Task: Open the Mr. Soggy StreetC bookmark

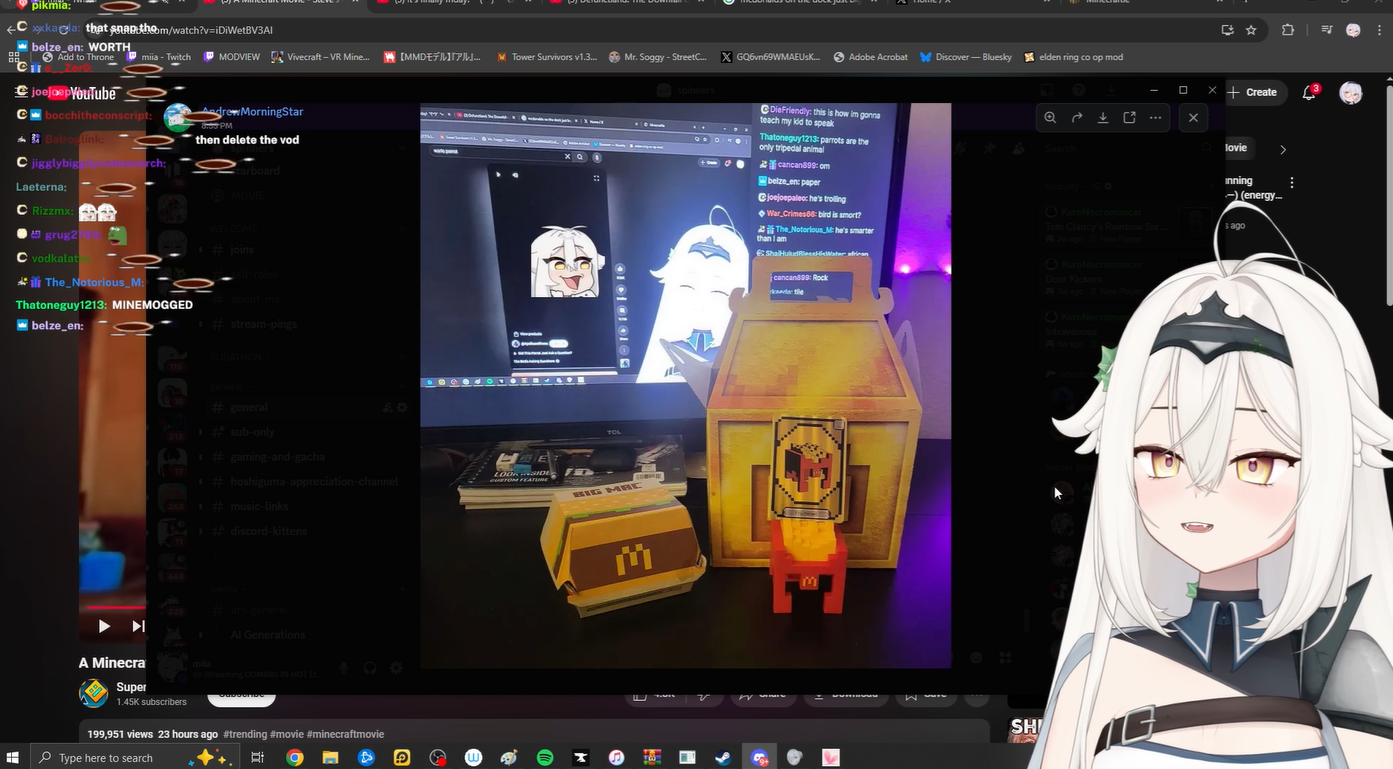Action: point(658,57)
